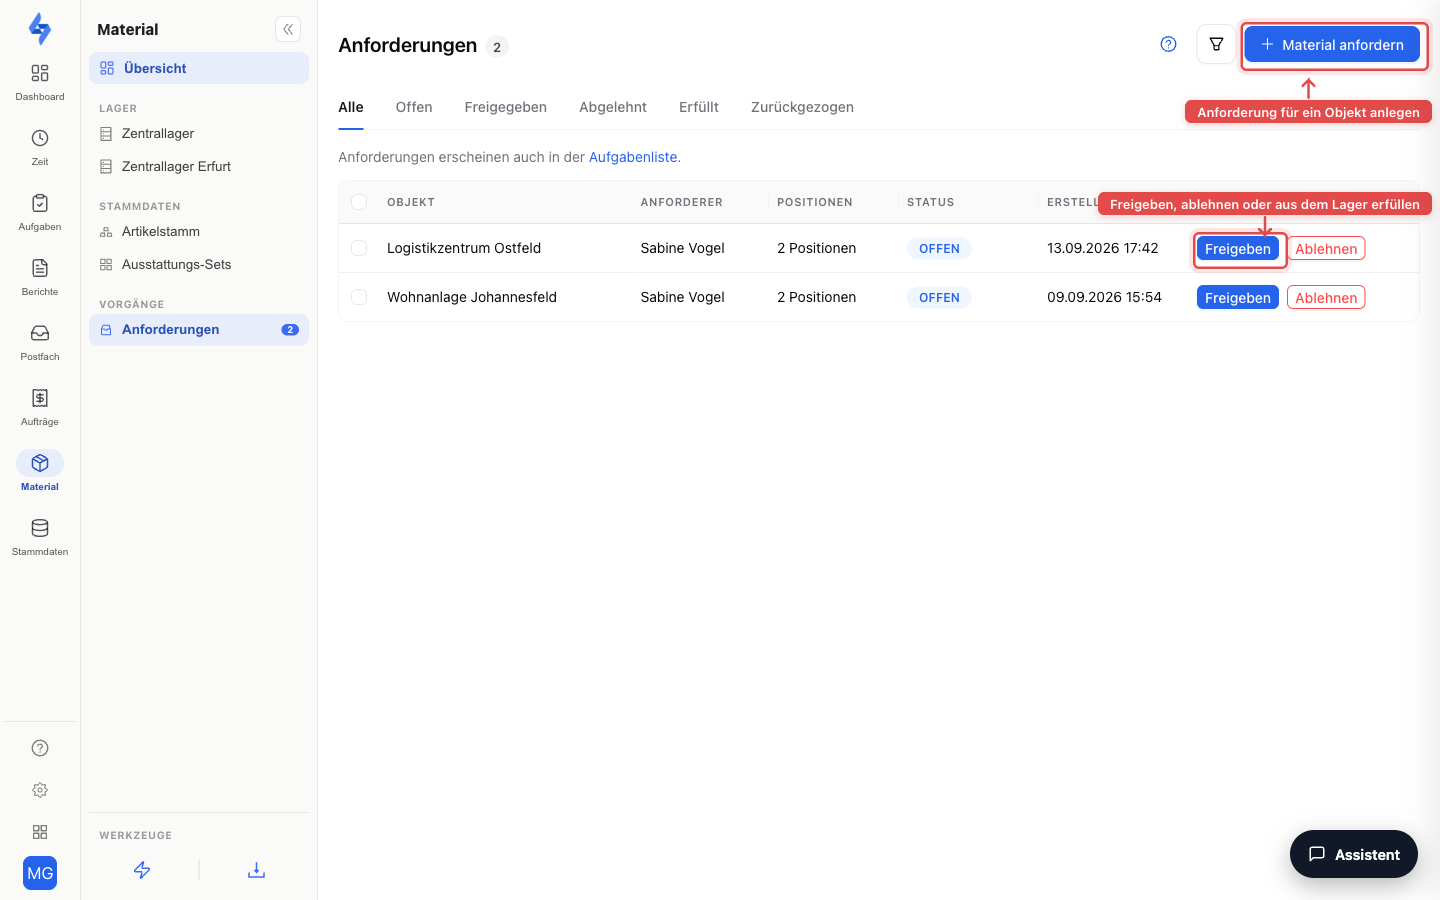This screenshot has width=1440, height=900.
Task: Toggle the select-all checkbox in table header
Action: pos(359,202)
